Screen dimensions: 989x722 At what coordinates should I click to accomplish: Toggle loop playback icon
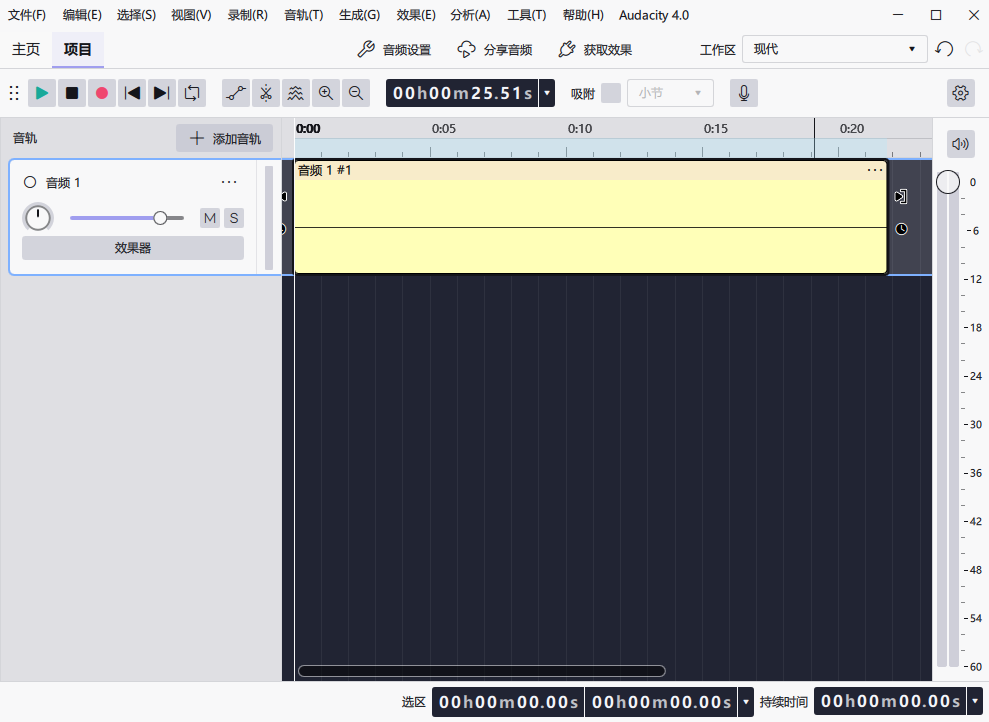coord(192,93)
